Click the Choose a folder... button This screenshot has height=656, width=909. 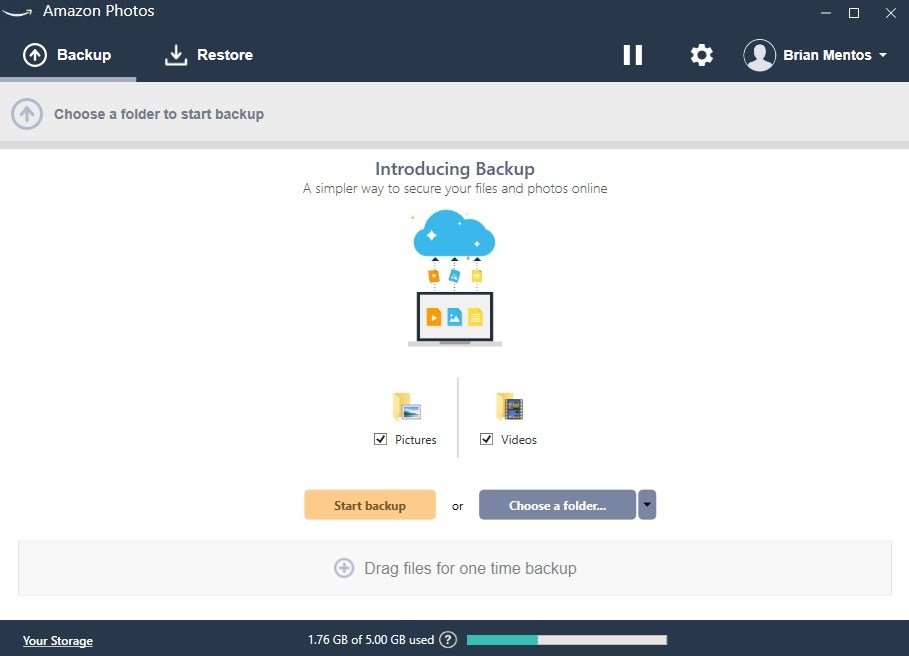[557, 505]
